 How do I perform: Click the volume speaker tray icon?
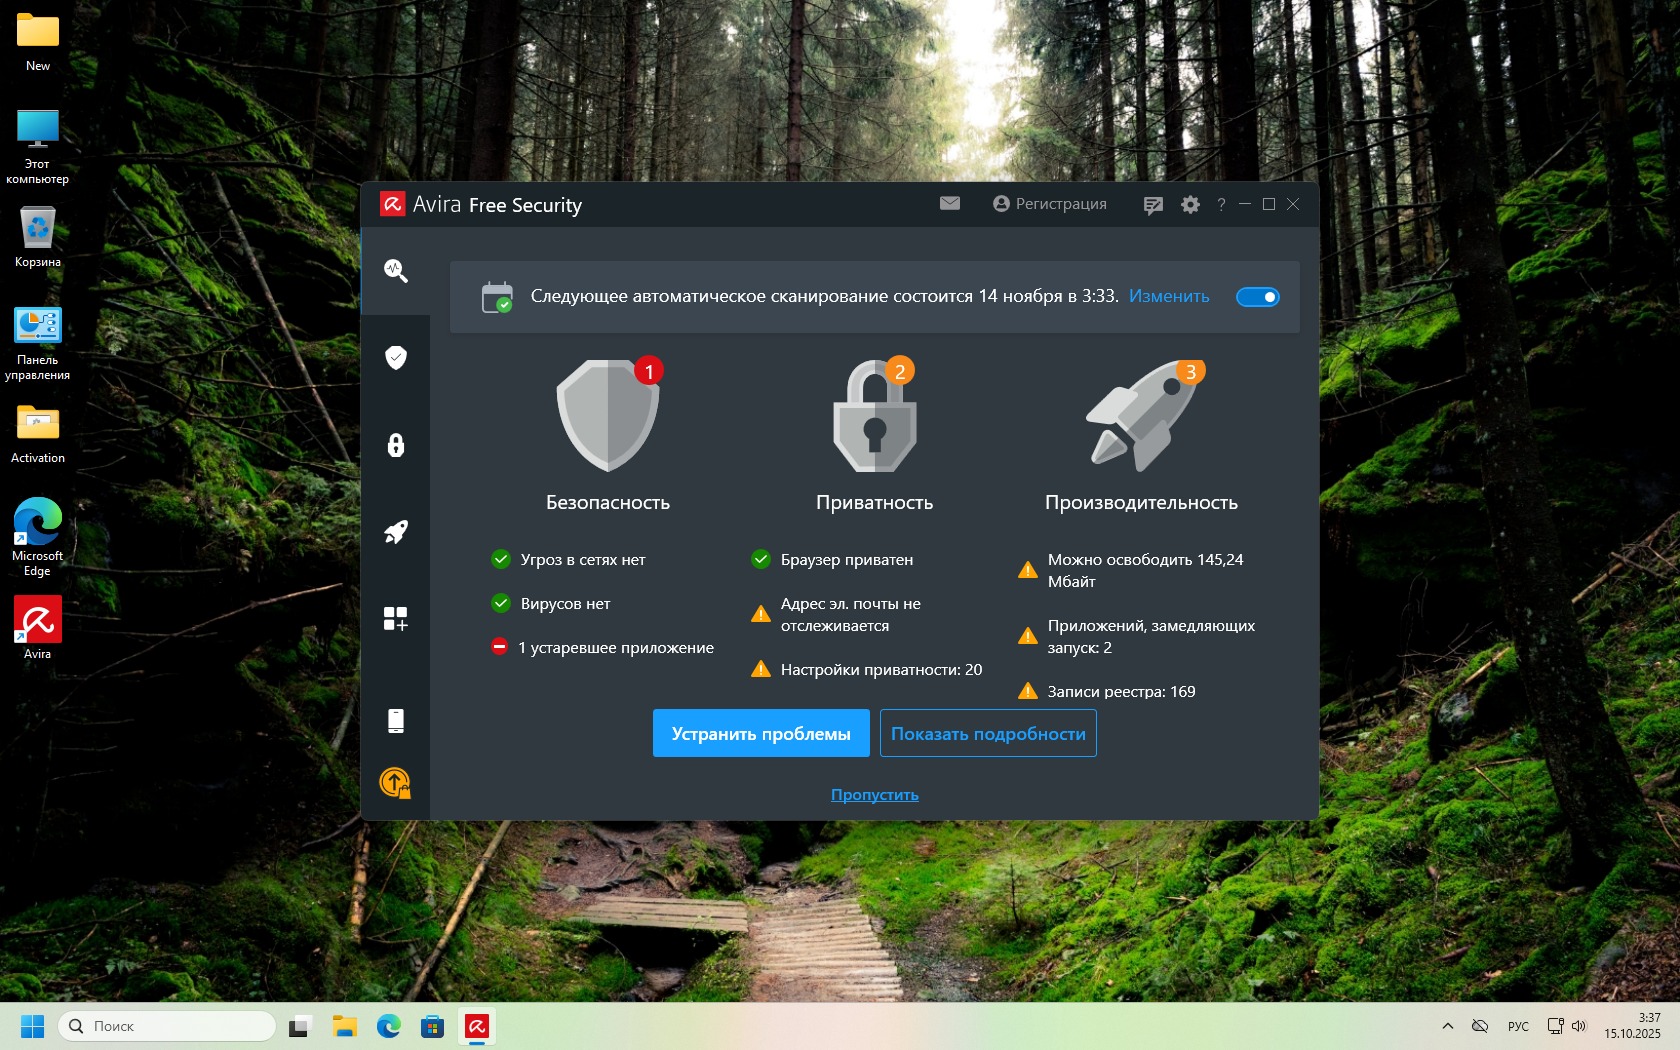(1580, 1026)
